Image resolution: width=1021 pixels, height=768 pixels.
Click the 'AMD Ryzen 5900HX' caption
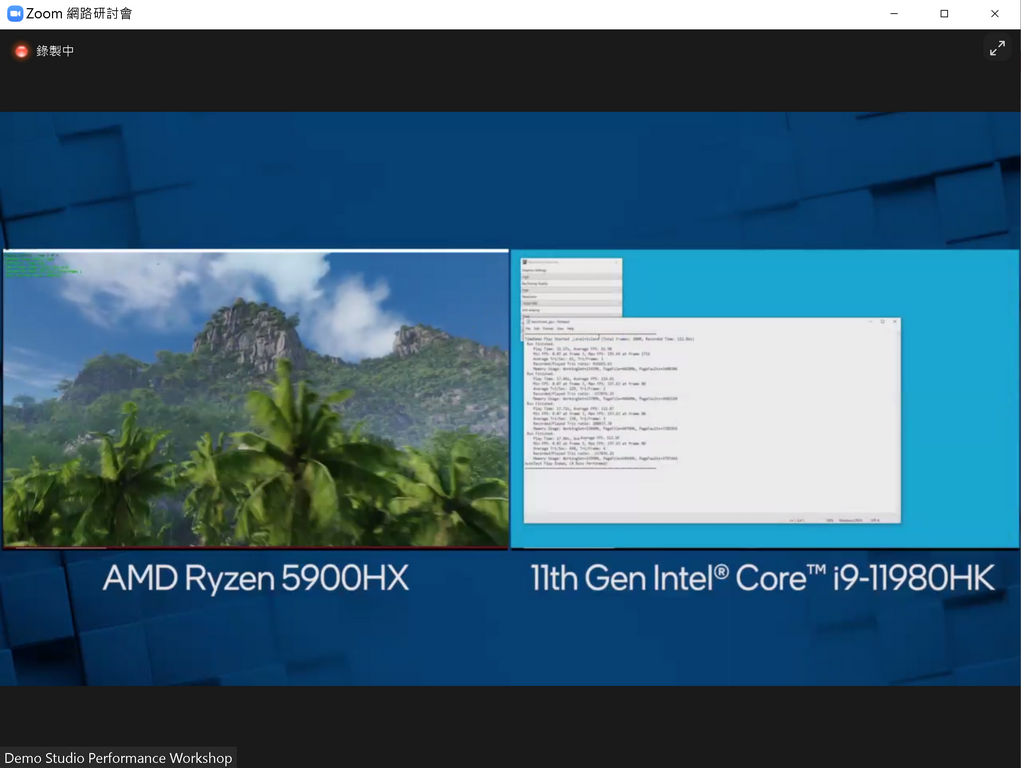(x=255, y=578)
